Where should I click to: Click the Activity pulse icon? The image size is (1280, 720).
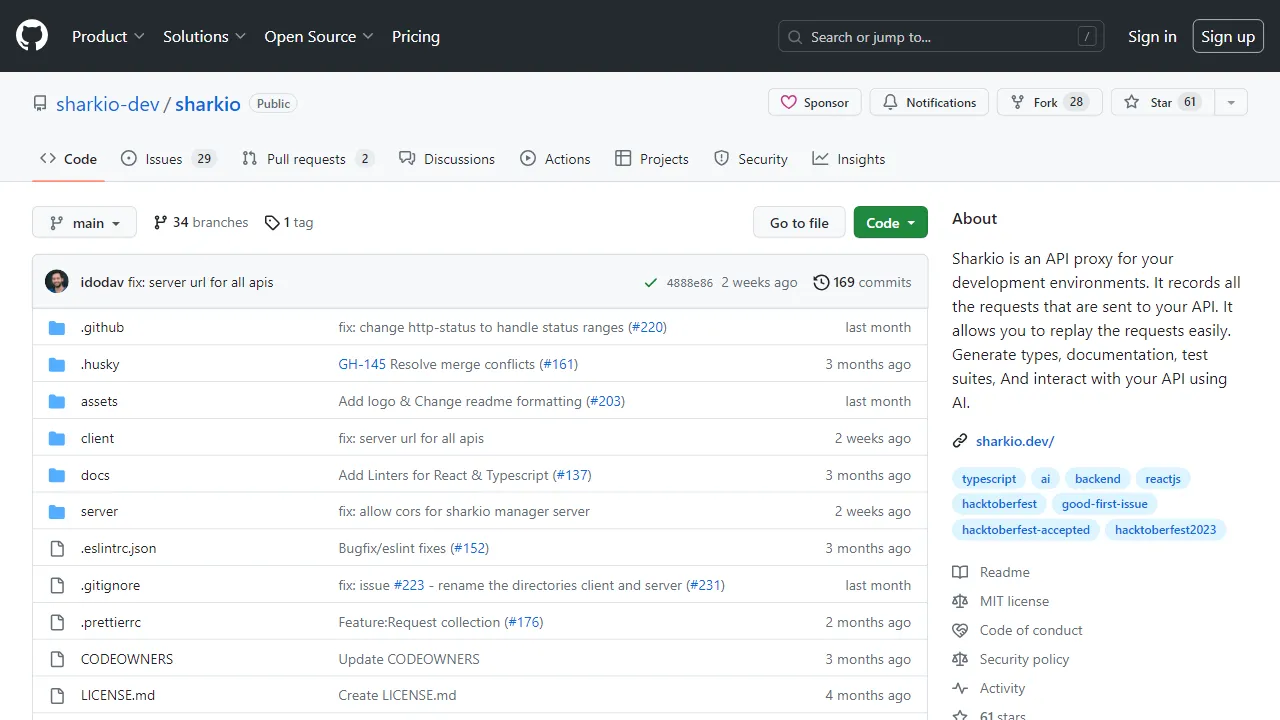[960, 688]
